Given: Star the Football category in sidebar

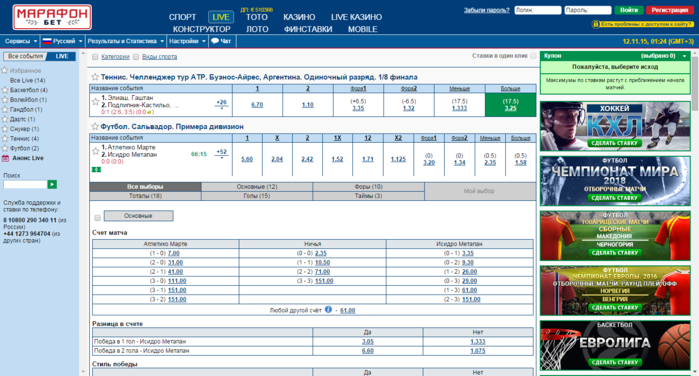Looking at the screenshot, I should (x=5, y=148).
